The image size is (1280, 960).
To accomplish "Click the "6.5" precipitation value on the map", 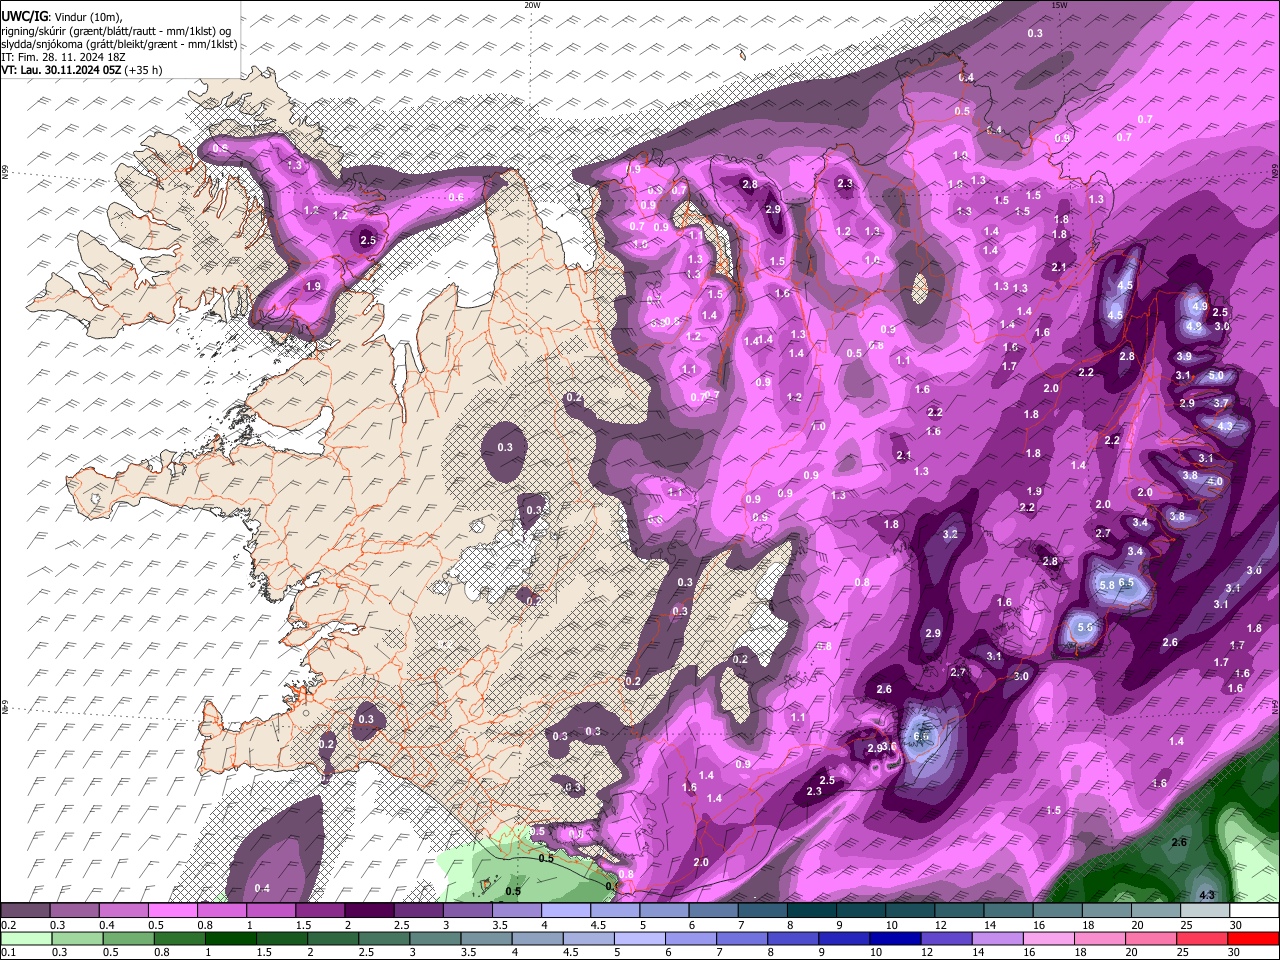I will point(1125,582).
